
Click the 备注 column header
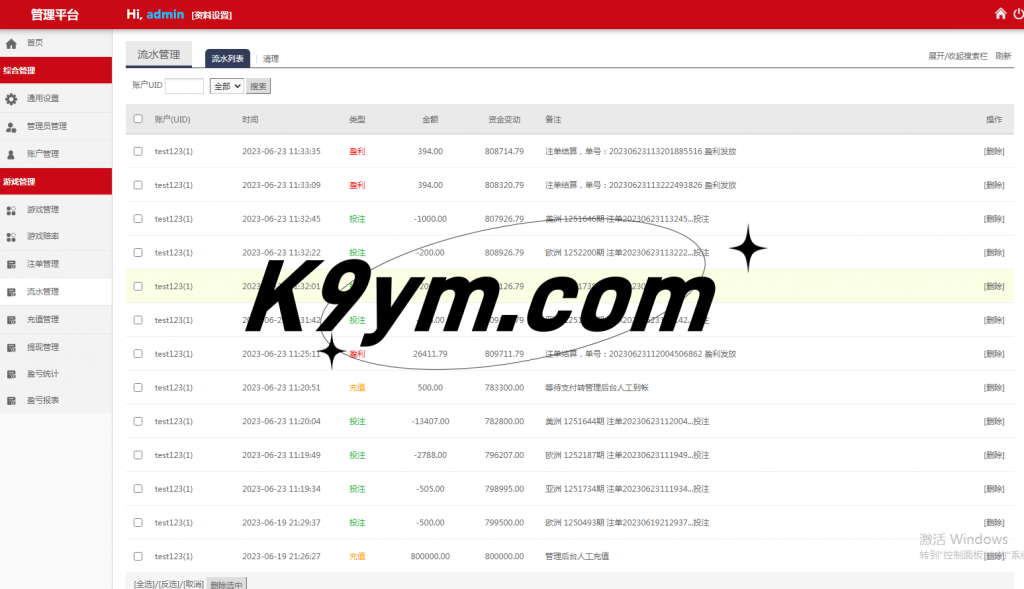pos(553,119)
